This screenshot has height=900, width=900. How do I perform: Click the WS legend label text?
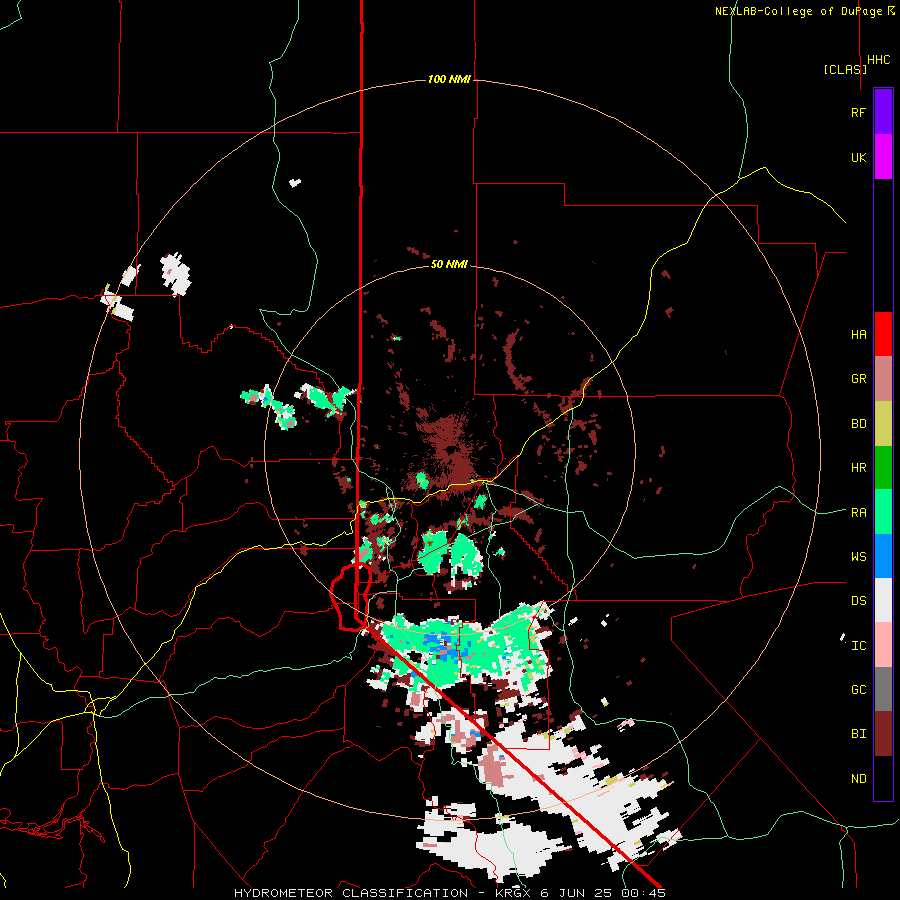(859, 556)
